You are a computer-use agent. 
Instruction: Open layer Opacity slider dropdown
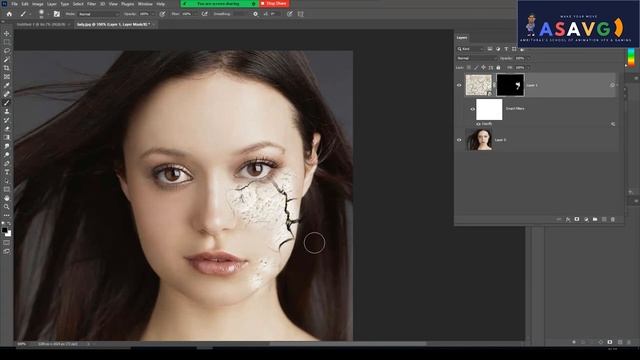coord(528,58)
